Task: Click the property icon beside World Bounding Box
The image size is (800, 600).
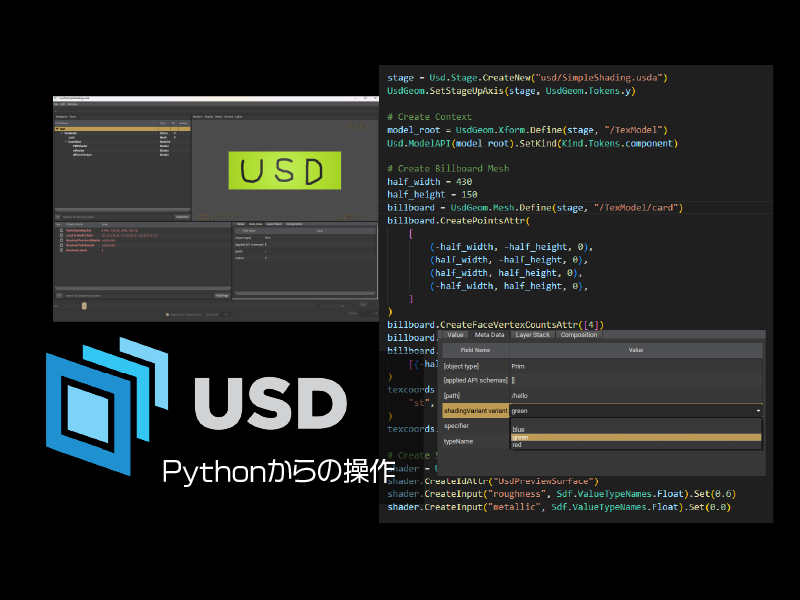Action: coord(59,230)
